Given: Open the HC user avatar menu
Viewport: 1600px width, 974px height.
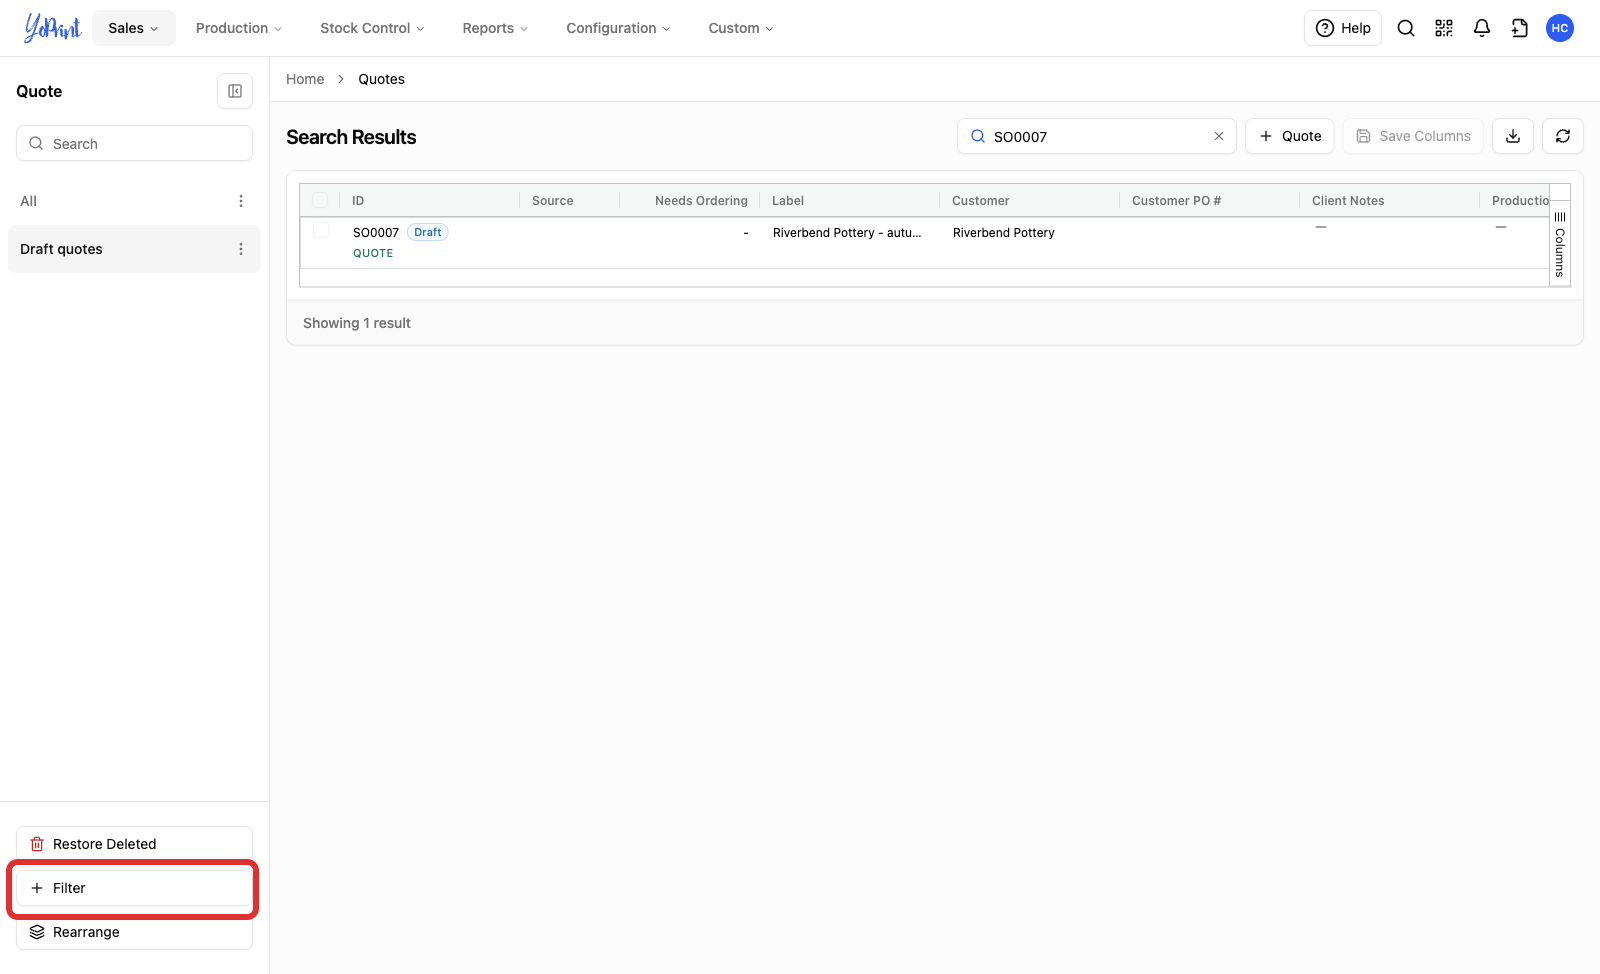Looking at the screenshot, I should click(x=1560, y=28).
